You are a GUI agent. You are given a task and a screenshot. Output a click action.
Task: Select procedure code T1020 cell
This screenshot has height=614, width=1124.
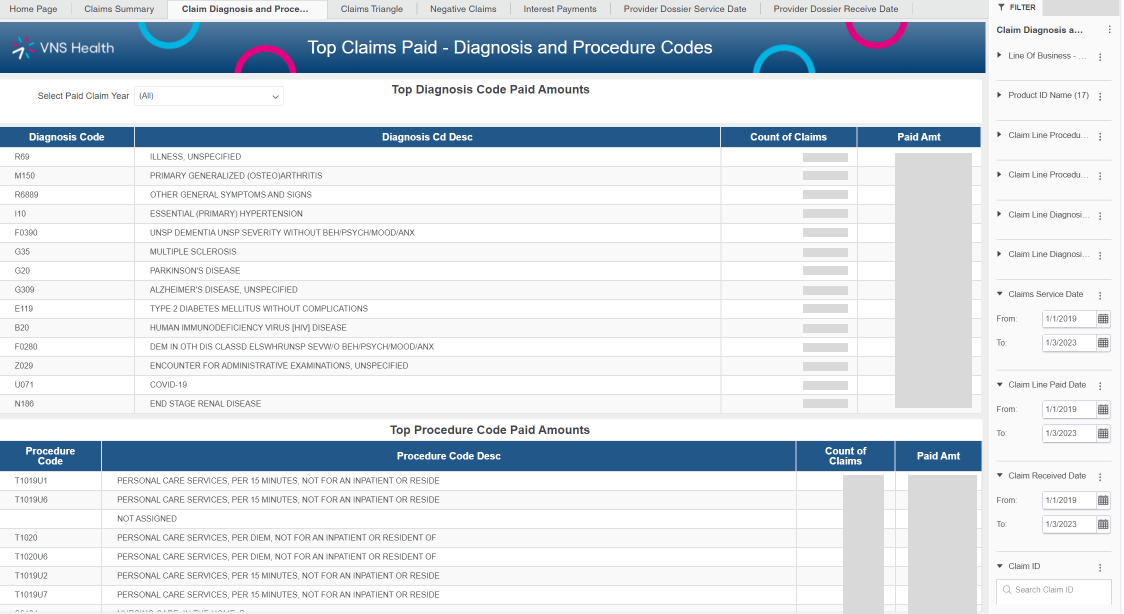[x=50, y=537]
